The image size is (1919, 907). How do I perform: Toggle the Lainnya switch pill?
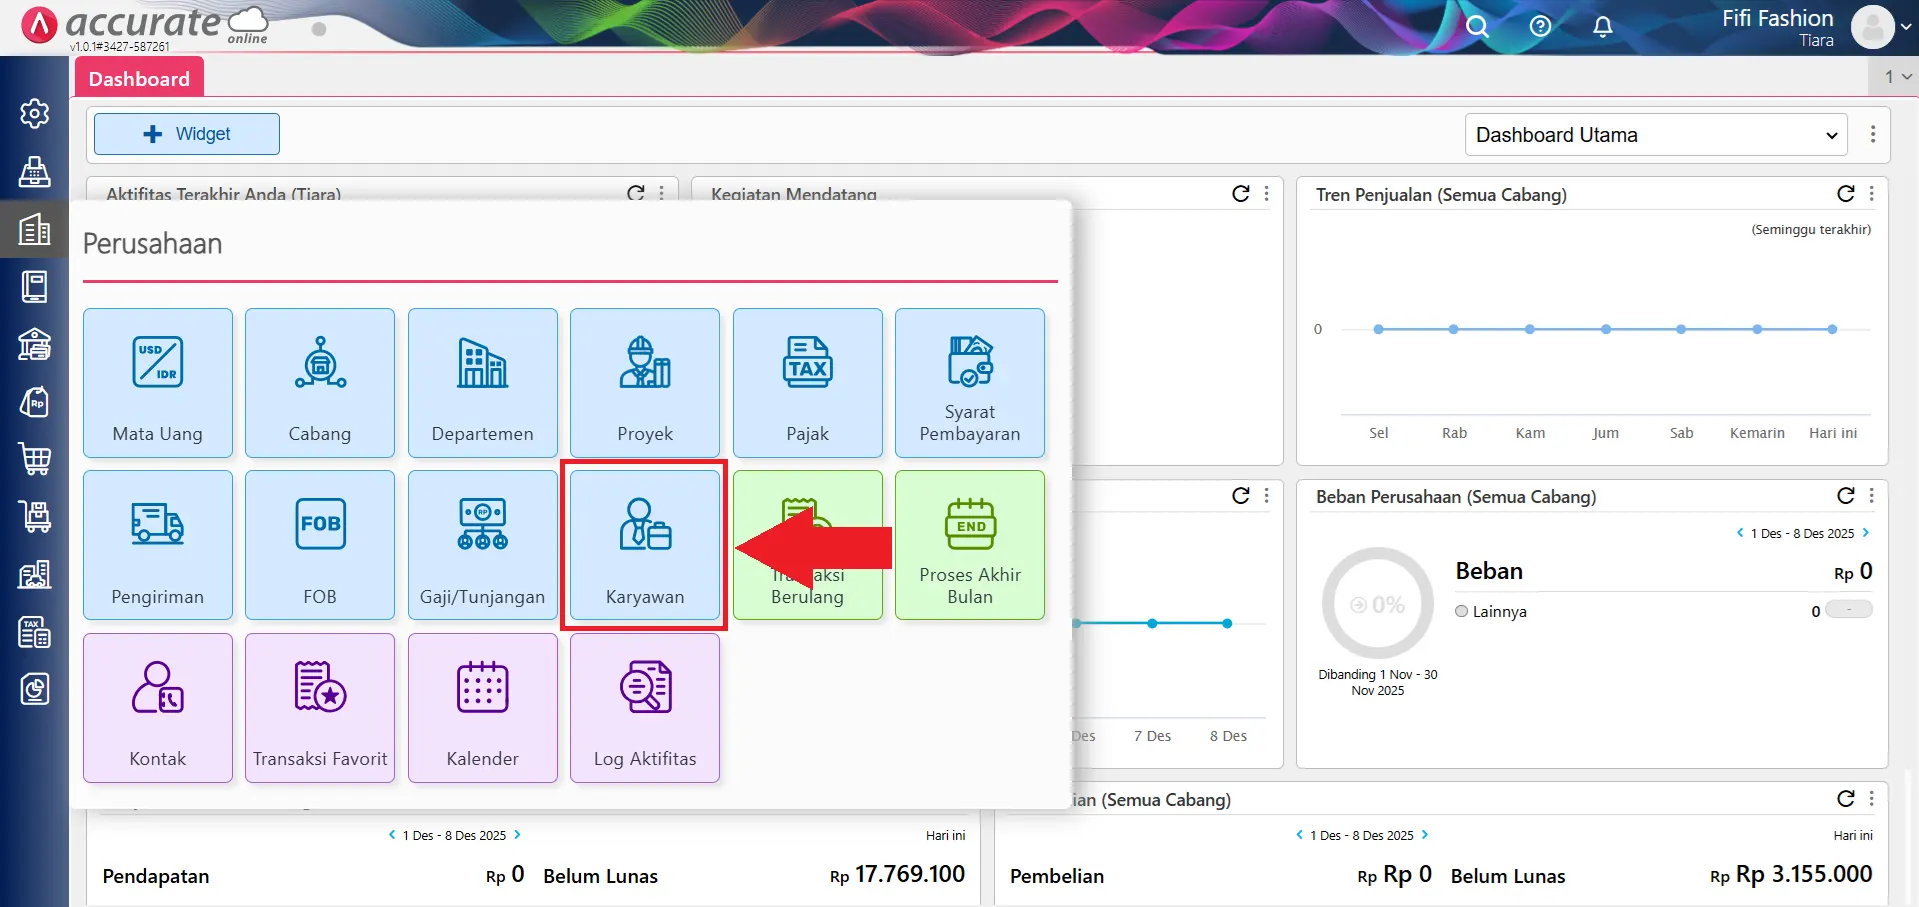(x=1848, y=610)
